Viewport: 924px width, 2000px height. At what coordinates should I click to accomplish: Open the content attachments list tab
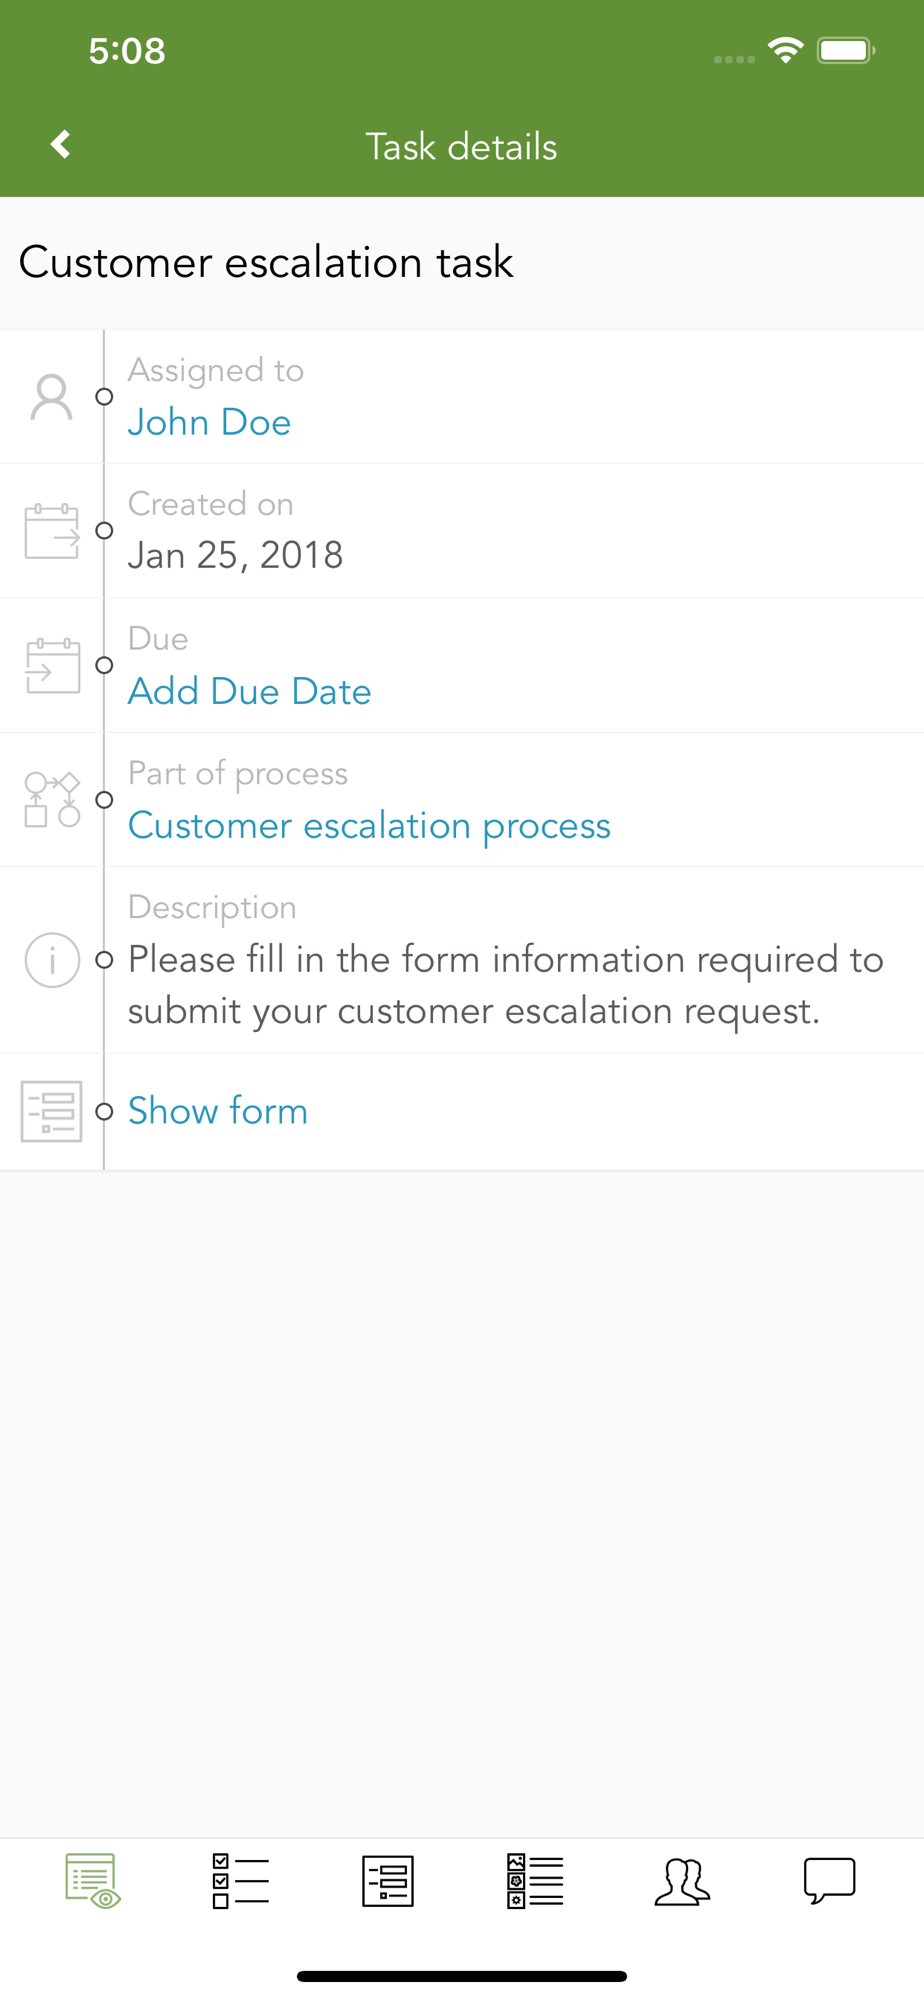pos(535,1881)
